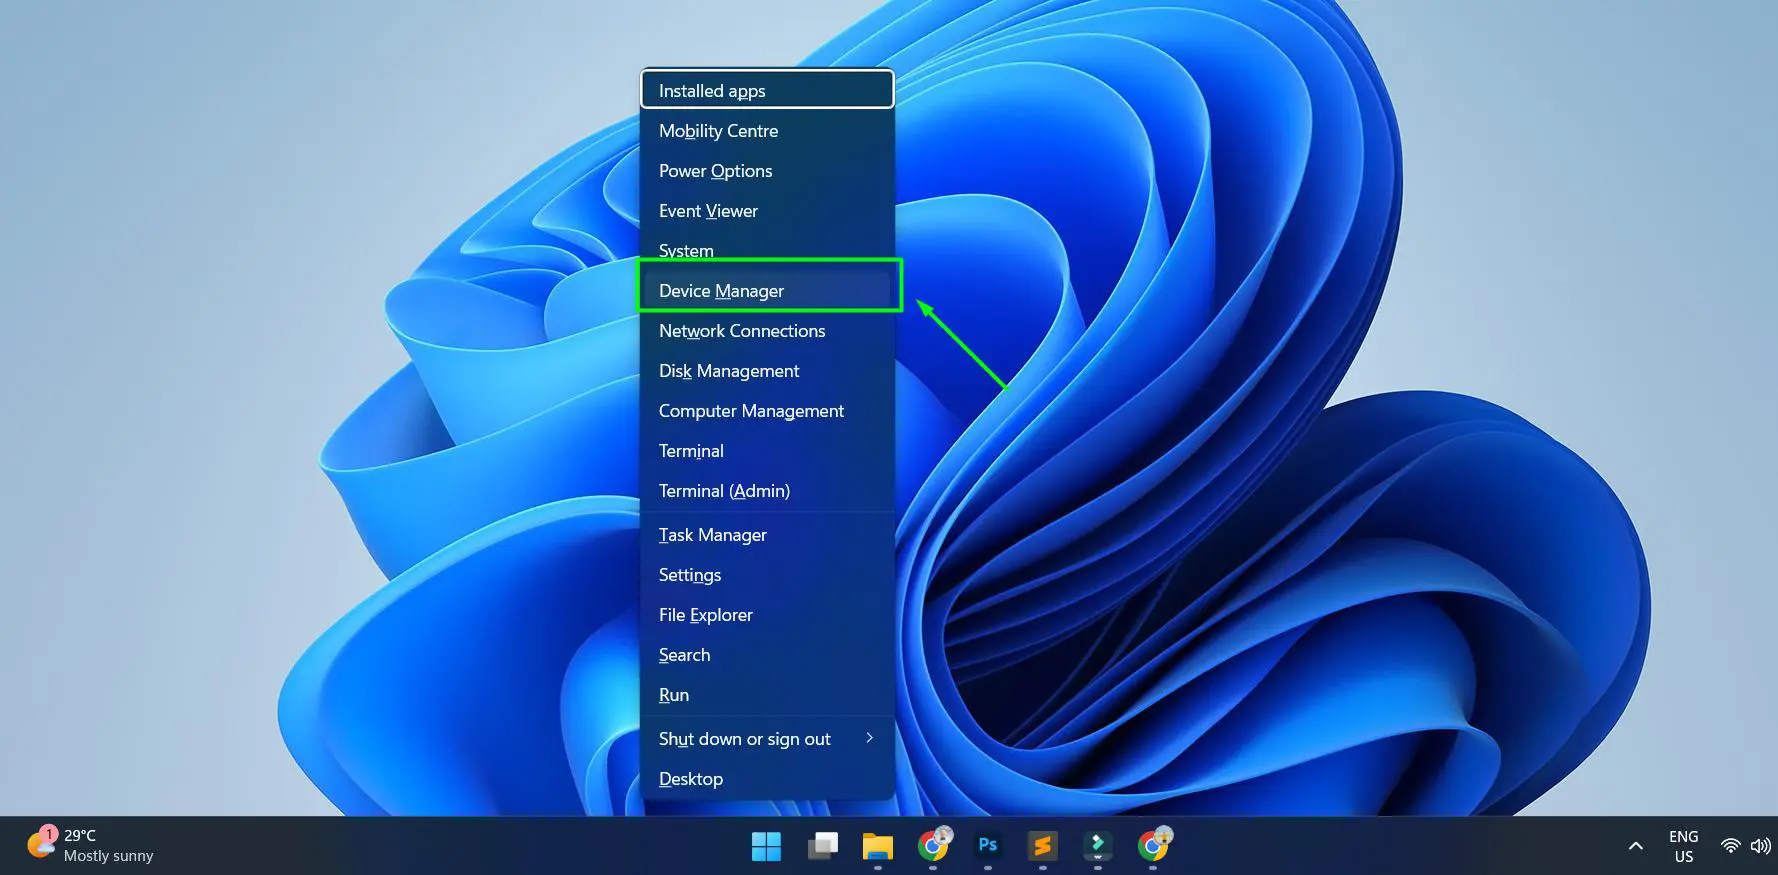1778x875 pixels.
Task: Switch the ENG US input language
Action: 1684,846
